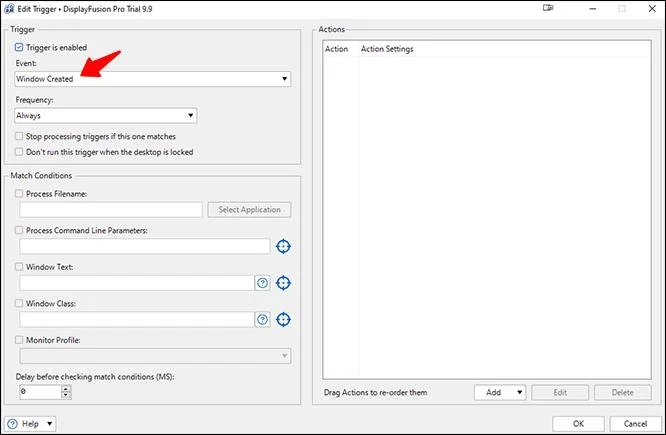The width and height of the screenshot is (666, 435).
Task: Expand the Help button dropdown arrow
Action: [50, 424]
